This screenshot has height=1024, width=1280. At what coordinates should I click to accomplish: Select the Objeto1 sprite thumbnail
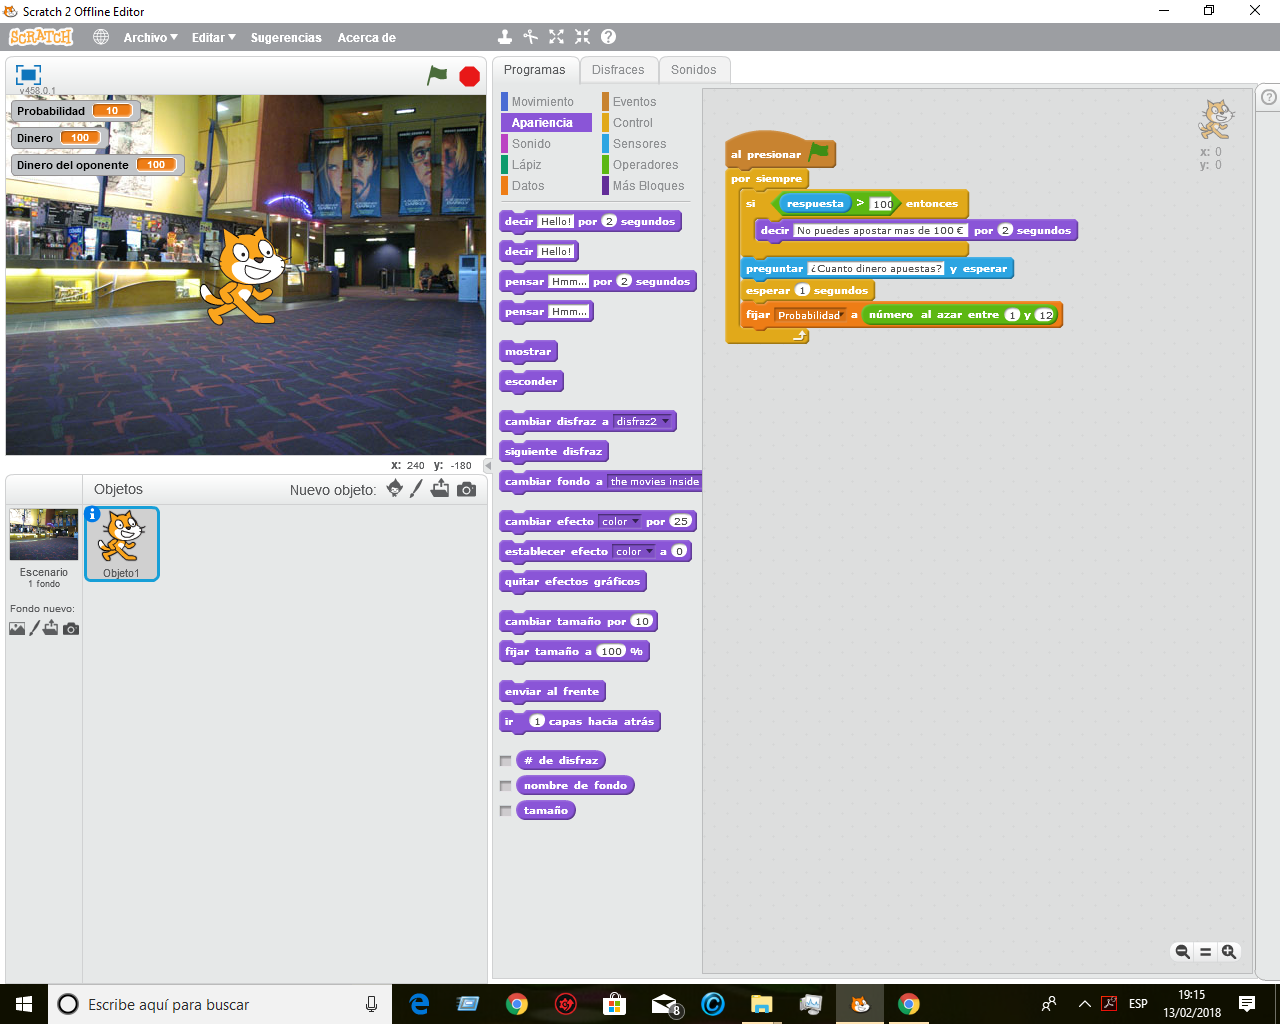coord(121,543)
